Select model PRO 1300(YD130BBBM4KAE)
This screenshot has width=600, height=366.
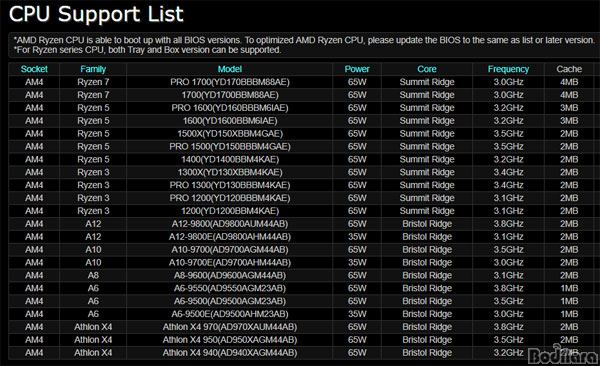coord(230,185)
